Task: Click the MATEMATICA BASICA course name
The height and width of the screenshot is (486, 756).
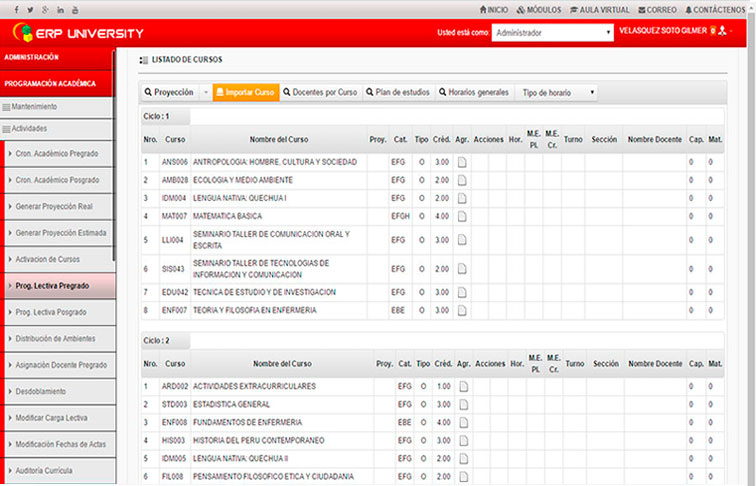Action: coord(227,216)
